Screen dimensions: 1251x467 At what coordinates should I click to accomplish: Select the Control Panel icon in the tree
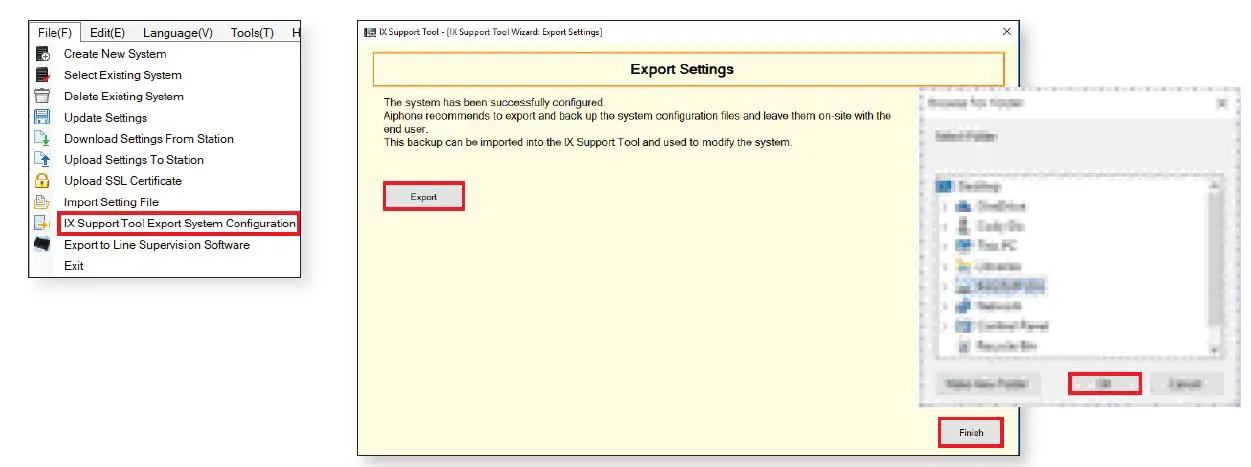(964, 326)
